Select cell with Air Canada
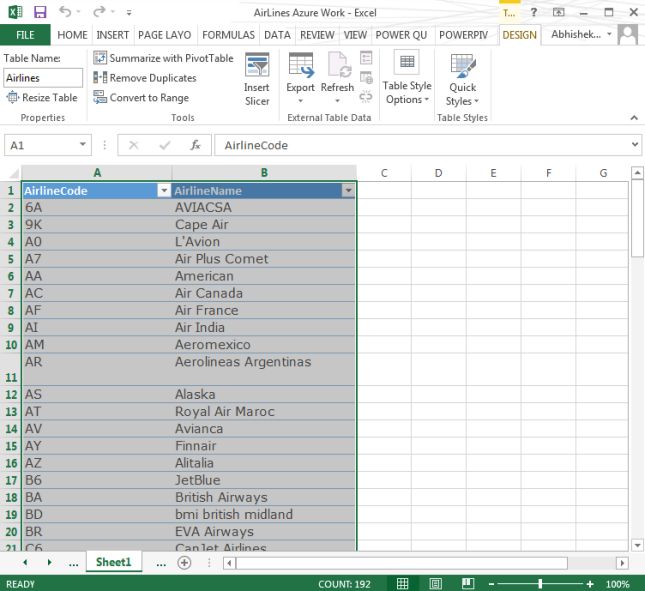645x591 pixels. pyautogui.click(x=264, y=293)
